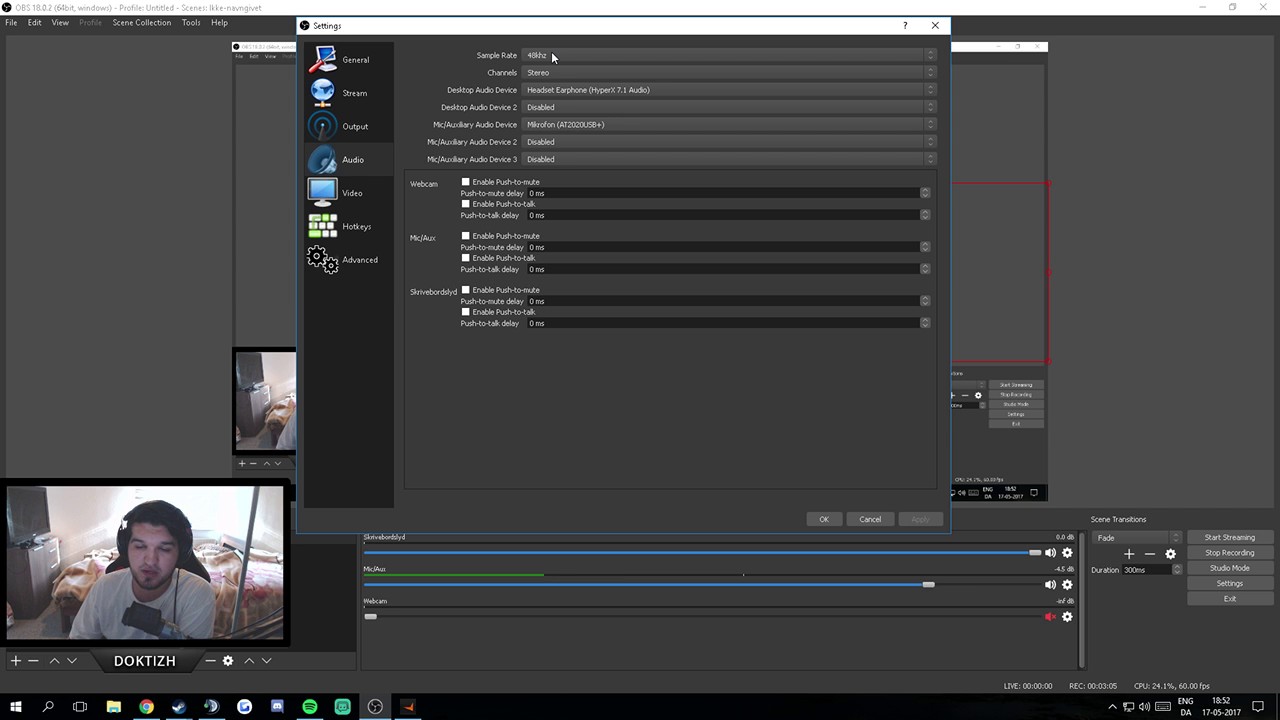Open Discord from the taskbar
Image resolution: width=1280 pixels, height=720 pixels.
[277, 707]
